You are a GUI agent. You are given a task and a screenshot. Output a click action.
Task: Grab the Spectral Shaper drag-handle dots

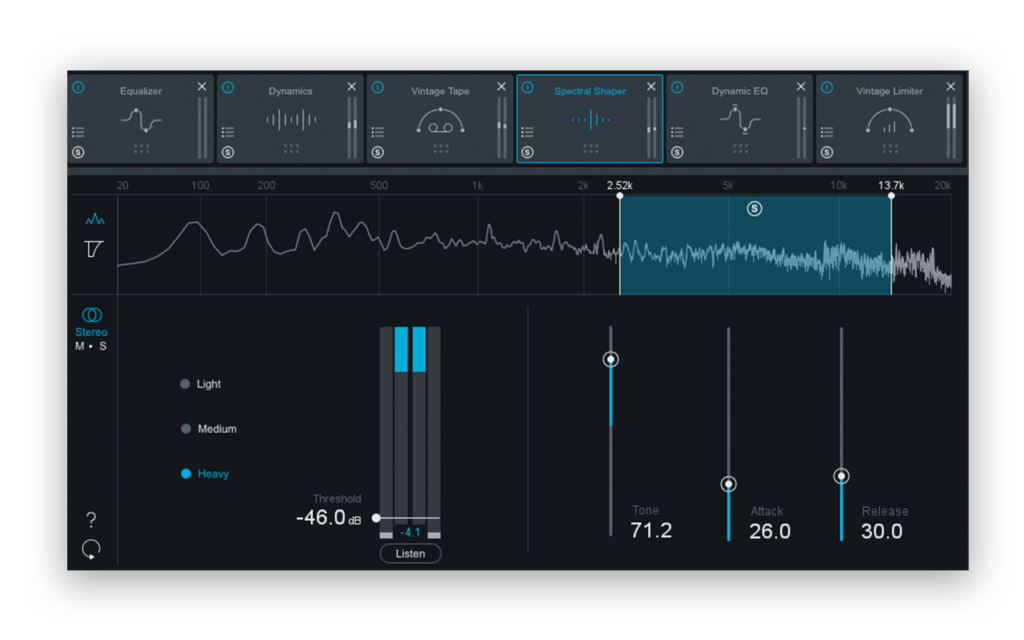pos(590,149)
